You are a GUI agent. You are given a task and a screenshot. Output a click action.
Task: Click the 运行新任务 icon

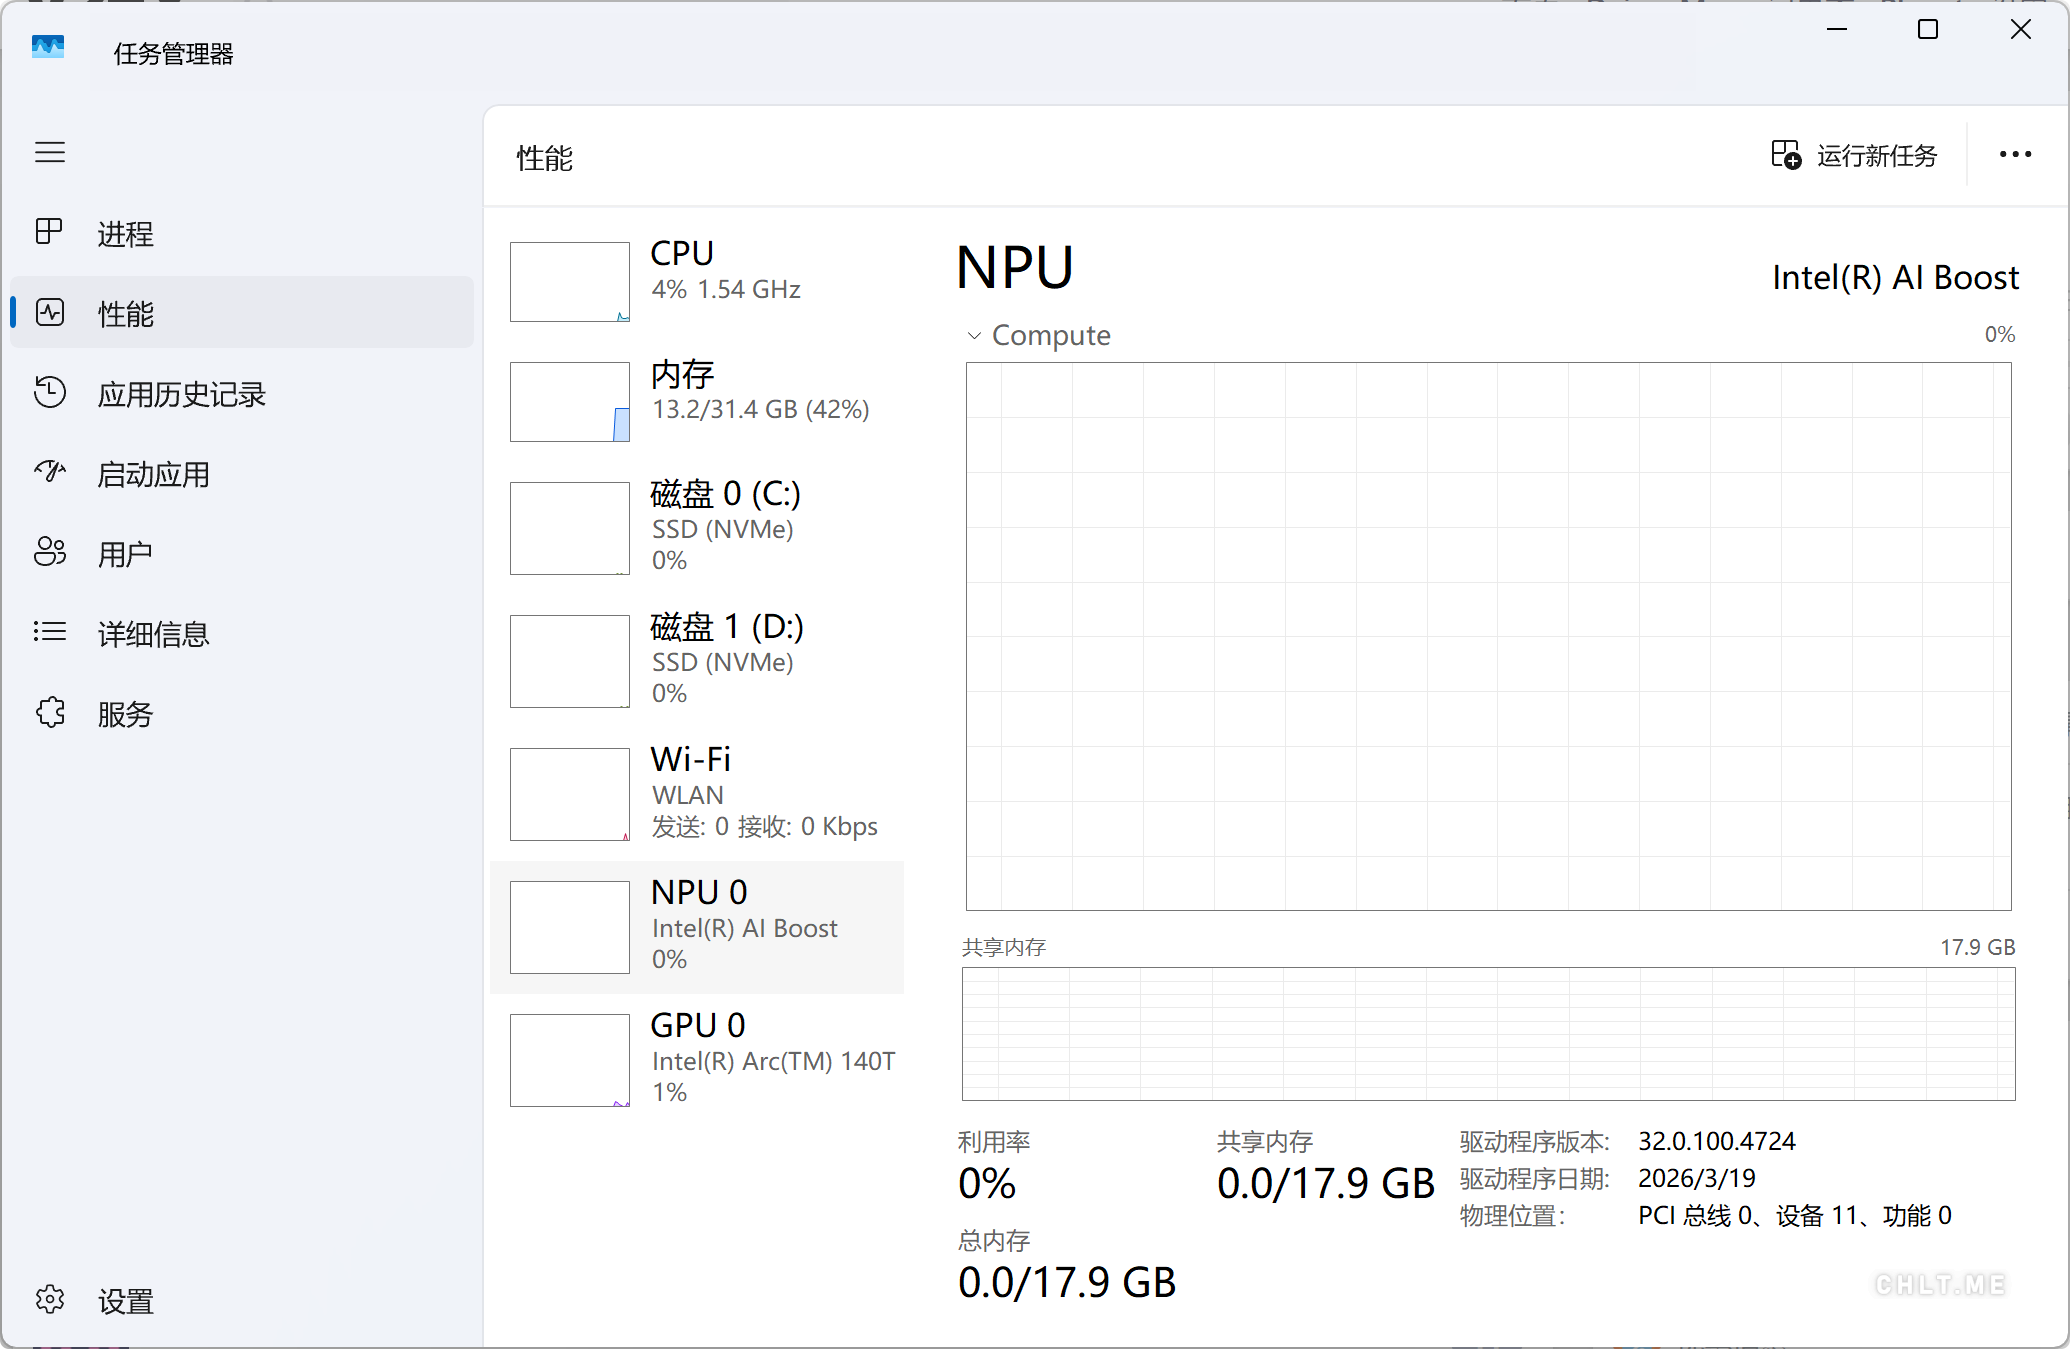pos(1786,155)
